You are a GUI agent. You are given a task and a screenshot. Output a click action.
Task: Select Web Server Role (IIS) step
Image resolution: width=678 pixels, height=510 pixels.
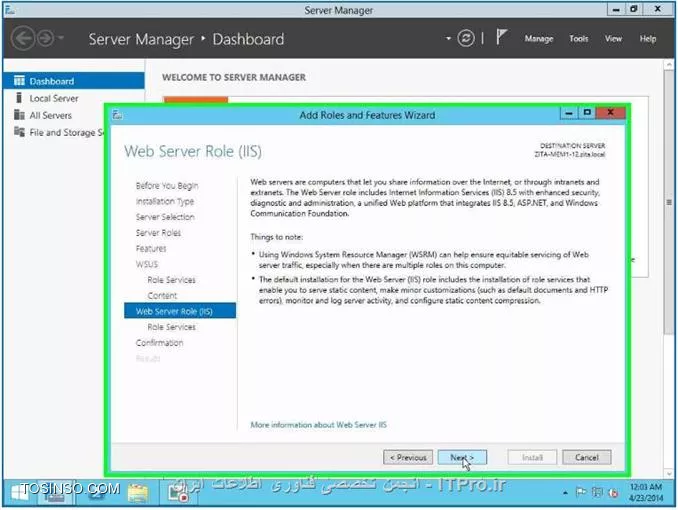click(180, 311)
